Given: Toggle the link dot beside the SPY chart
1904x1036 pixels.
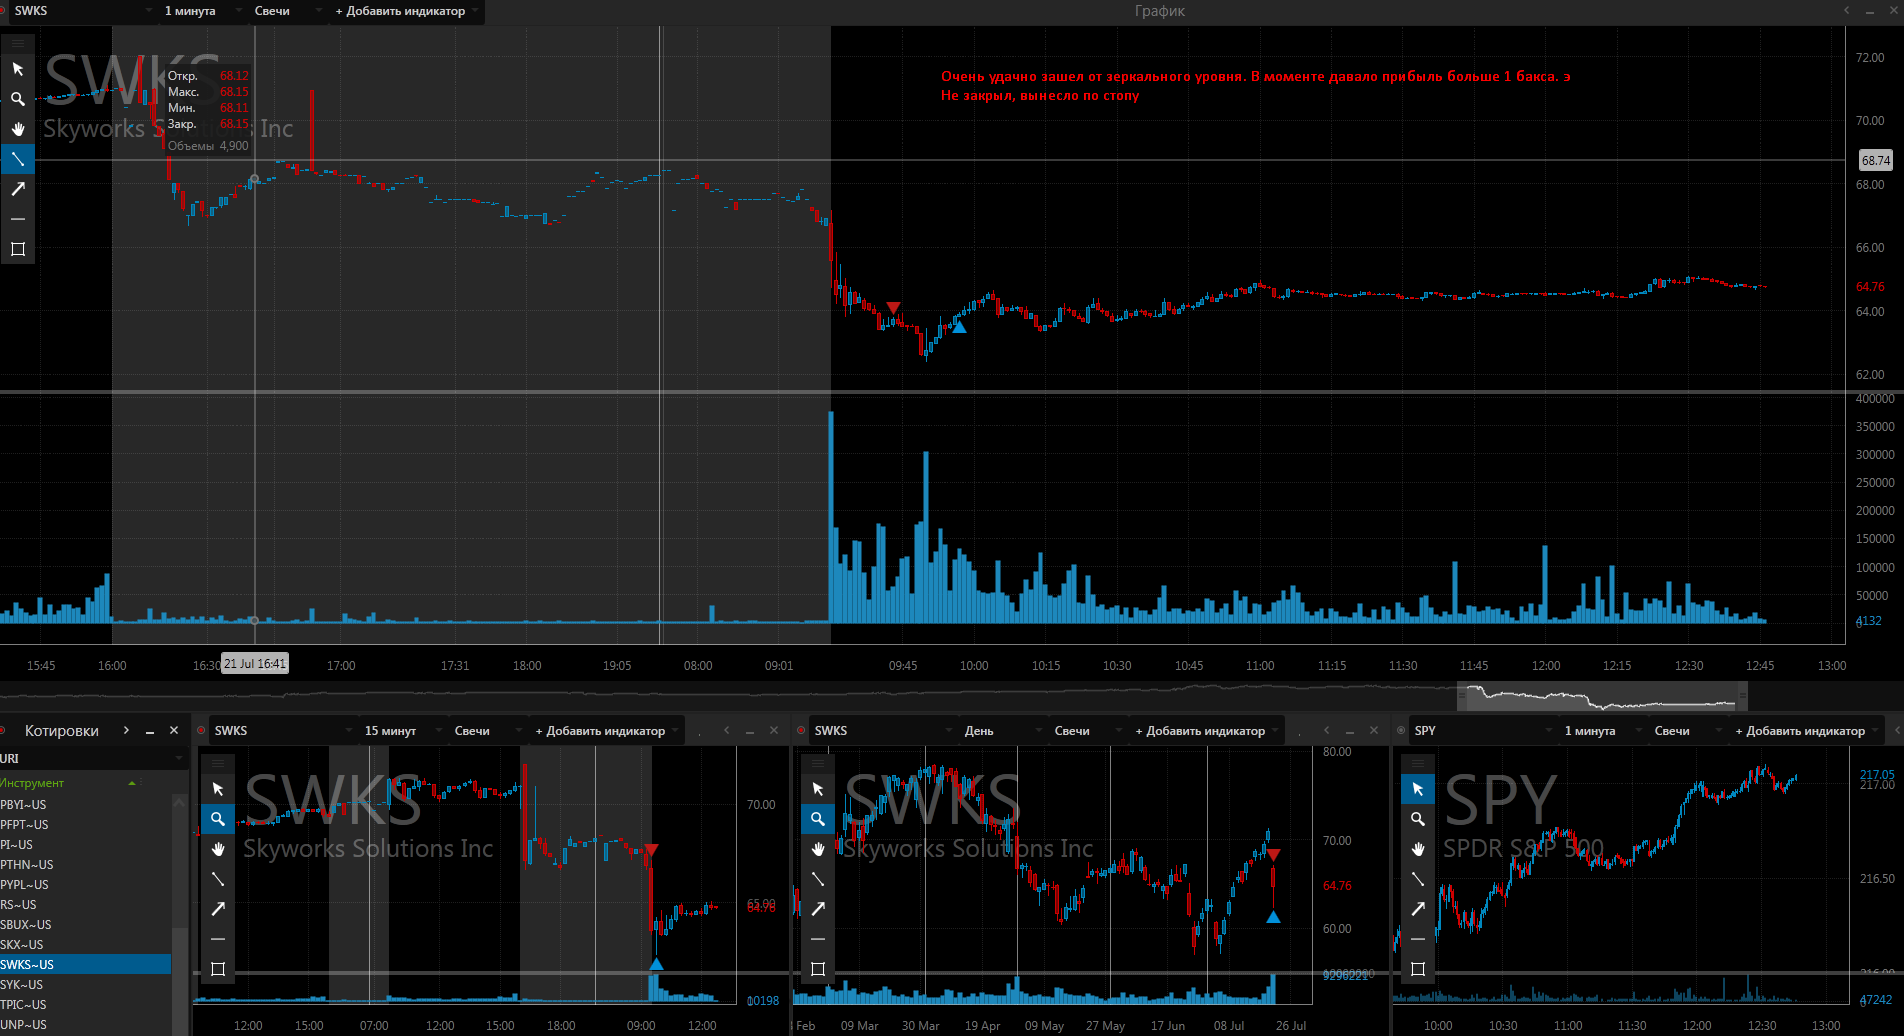Looking at the screenshot, I should [1400, 731].
